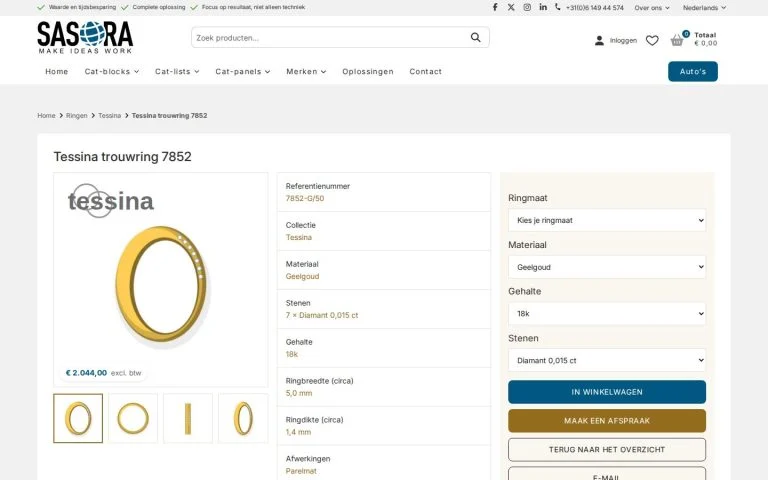
Task: Expand the Cat-panels menu
Action: click(x=242, y=72)
